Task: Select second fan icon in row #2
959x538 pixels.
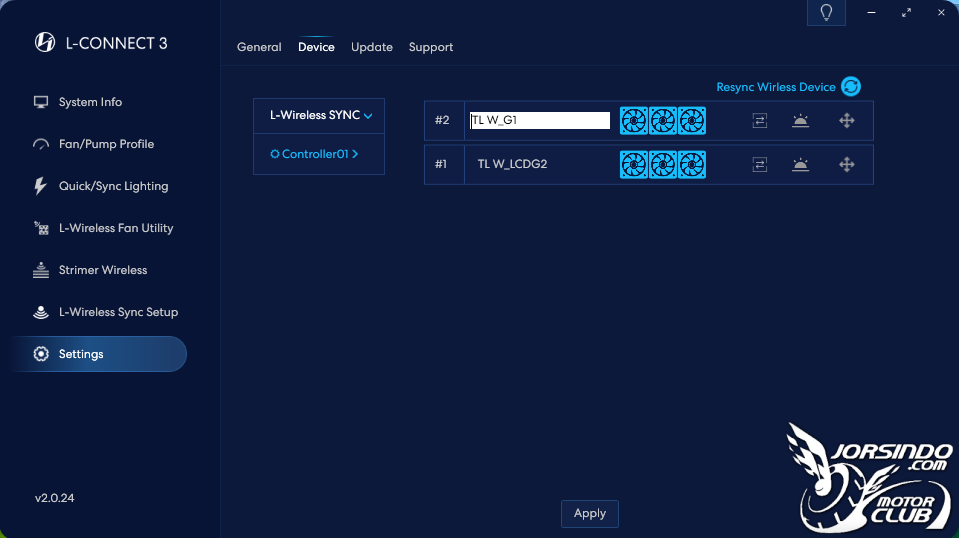Action: coord(663,121)
